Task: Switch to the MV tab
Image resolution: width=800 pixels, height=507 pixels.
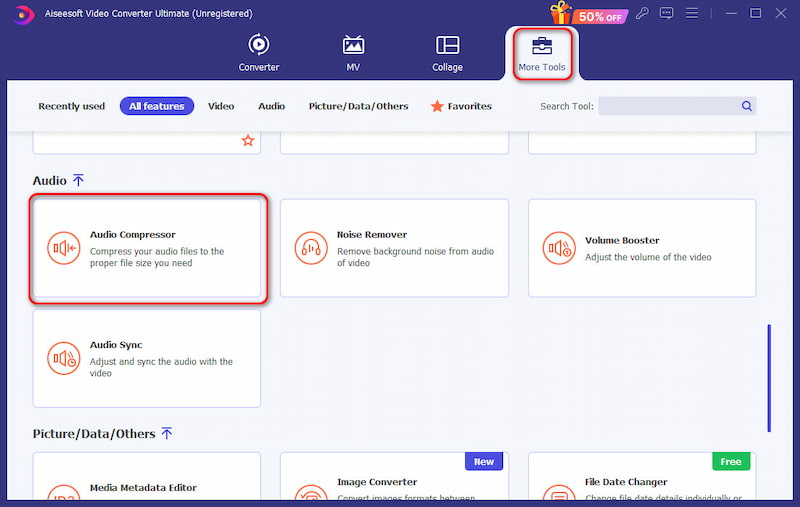Action: tap(353, 53)
